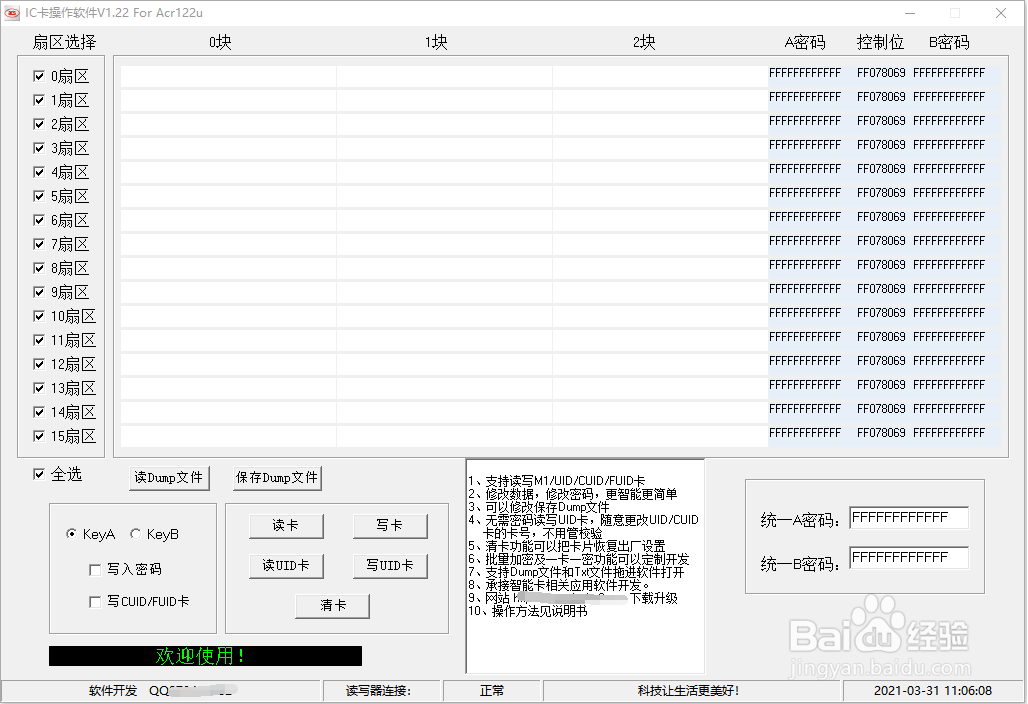The width and height of the screenshot is (1028, 704).
Task: Click sector 8 block 1 data field
Action: click(x=445, y=268)
